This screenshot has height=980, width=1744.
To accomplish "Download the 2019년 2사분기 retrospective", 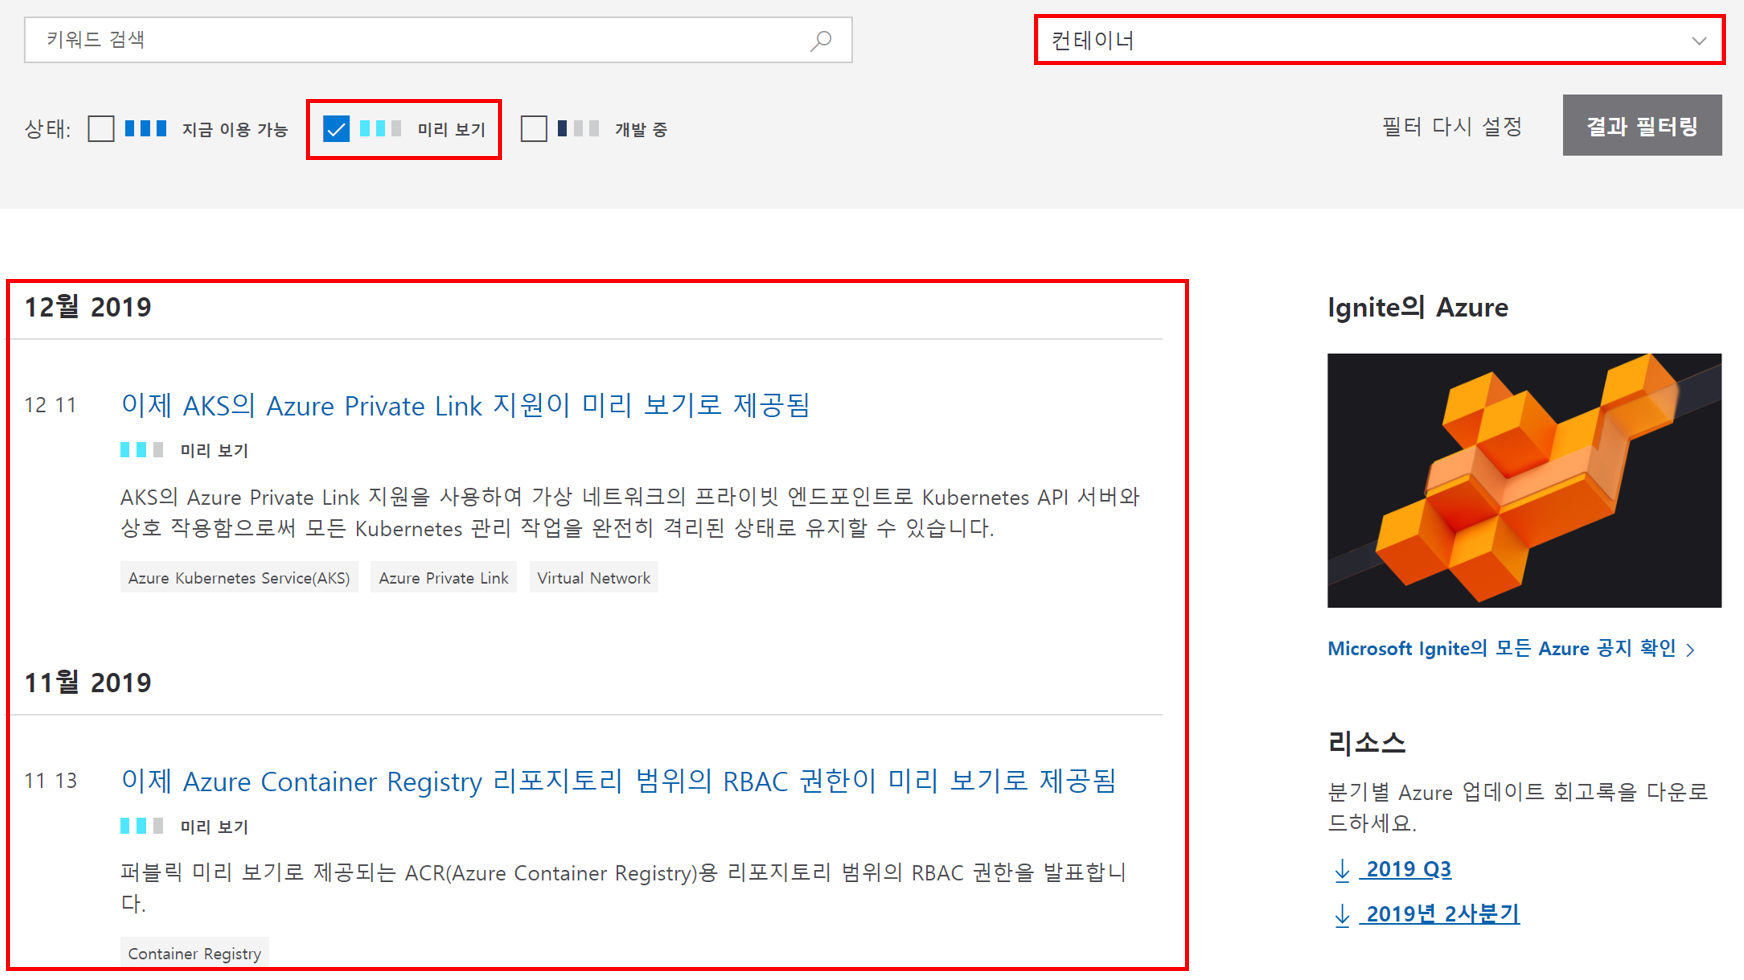I will [1441, 914].
